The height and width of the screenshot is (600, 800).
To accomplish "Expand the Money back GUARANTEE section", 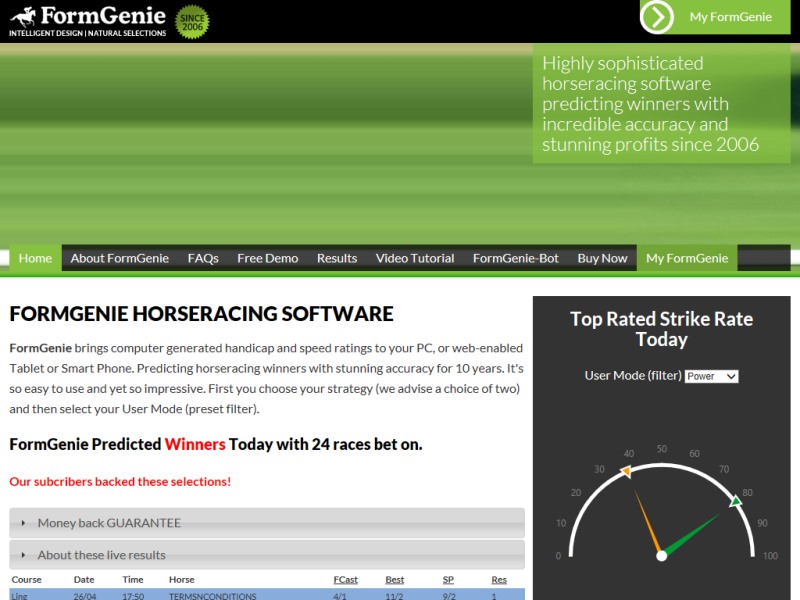I will 267,523.
